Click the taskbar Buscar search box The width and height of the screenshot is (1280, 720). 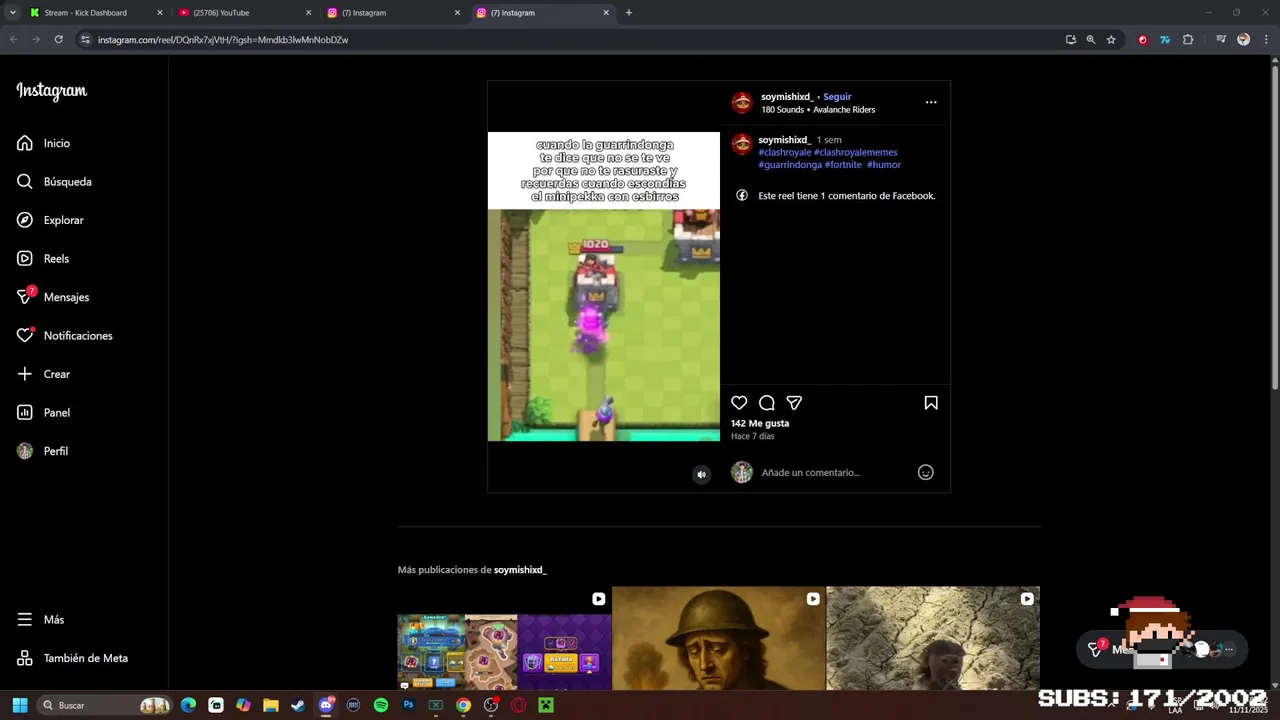pos(104,705)
